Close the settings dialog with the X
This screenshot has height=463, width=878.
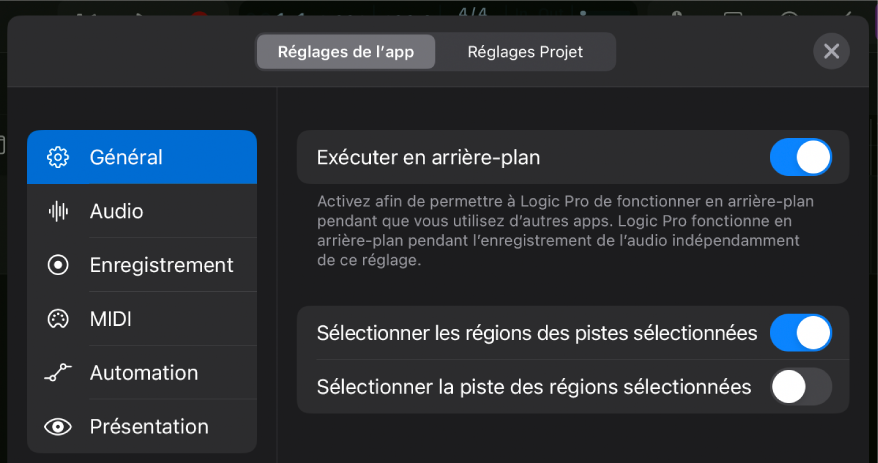831,51
